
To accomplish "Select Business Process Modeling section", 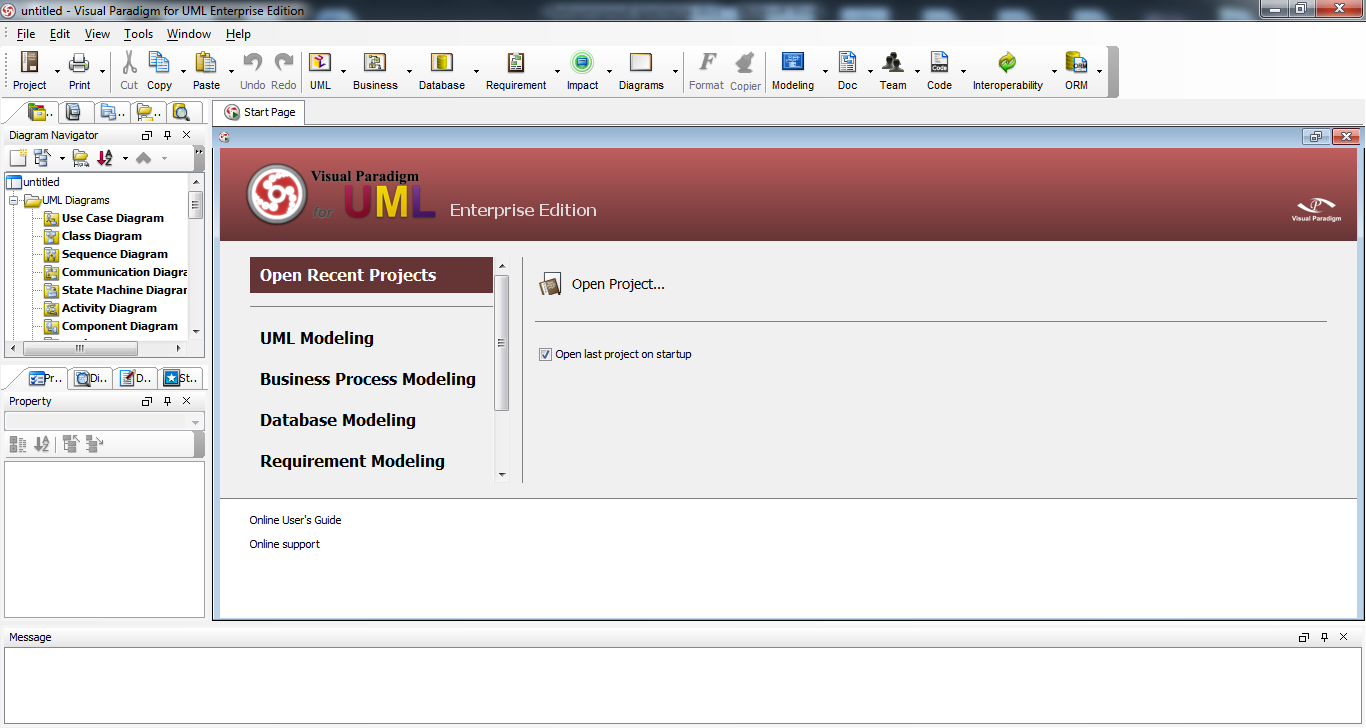I will coord(368,379).
